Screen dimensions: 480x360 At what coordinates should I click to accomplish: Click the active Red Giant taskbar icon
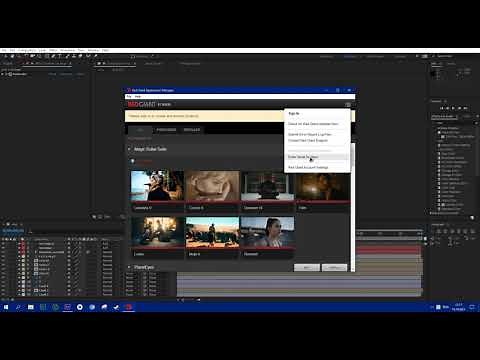(129, 307)
